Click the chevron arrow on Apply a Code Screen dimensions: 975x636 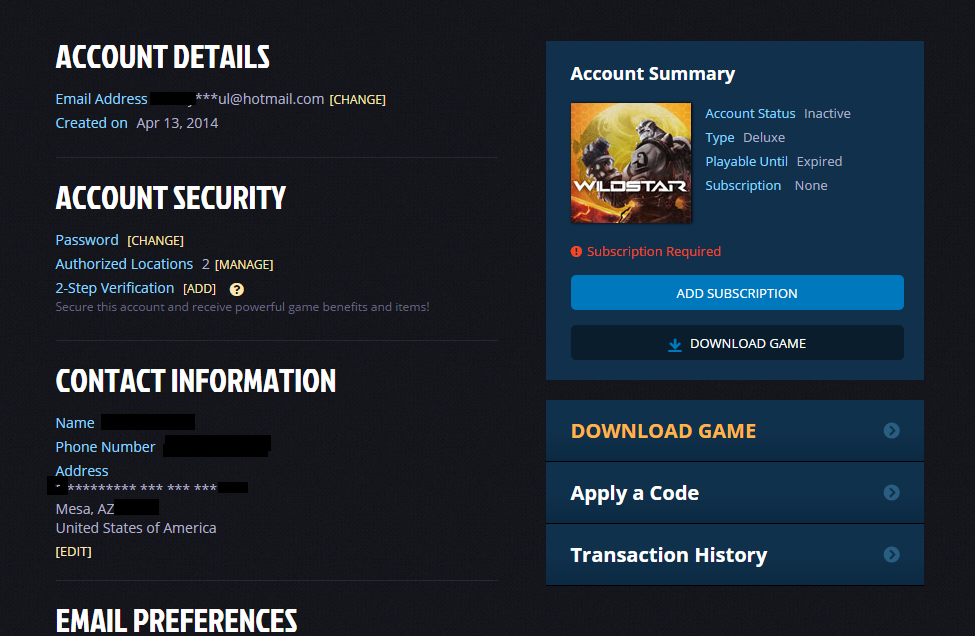point(892,493)
